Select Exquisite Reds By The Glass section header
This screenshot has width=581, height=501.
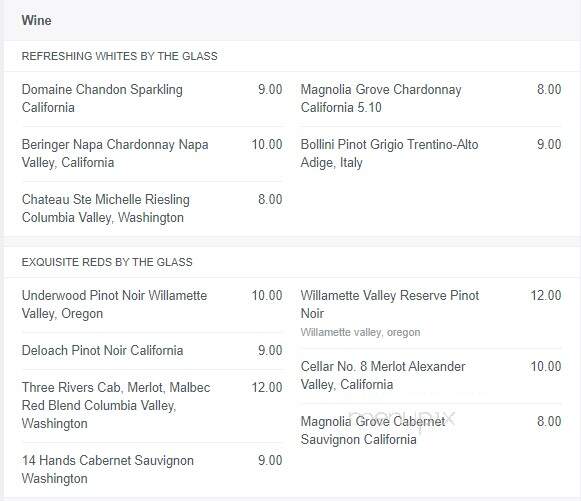(107, 262)
